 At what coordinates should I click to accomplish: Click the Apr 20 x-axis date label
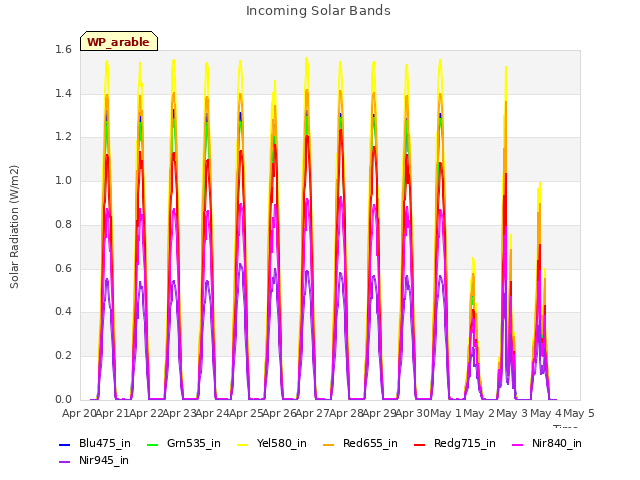[79, 414]
